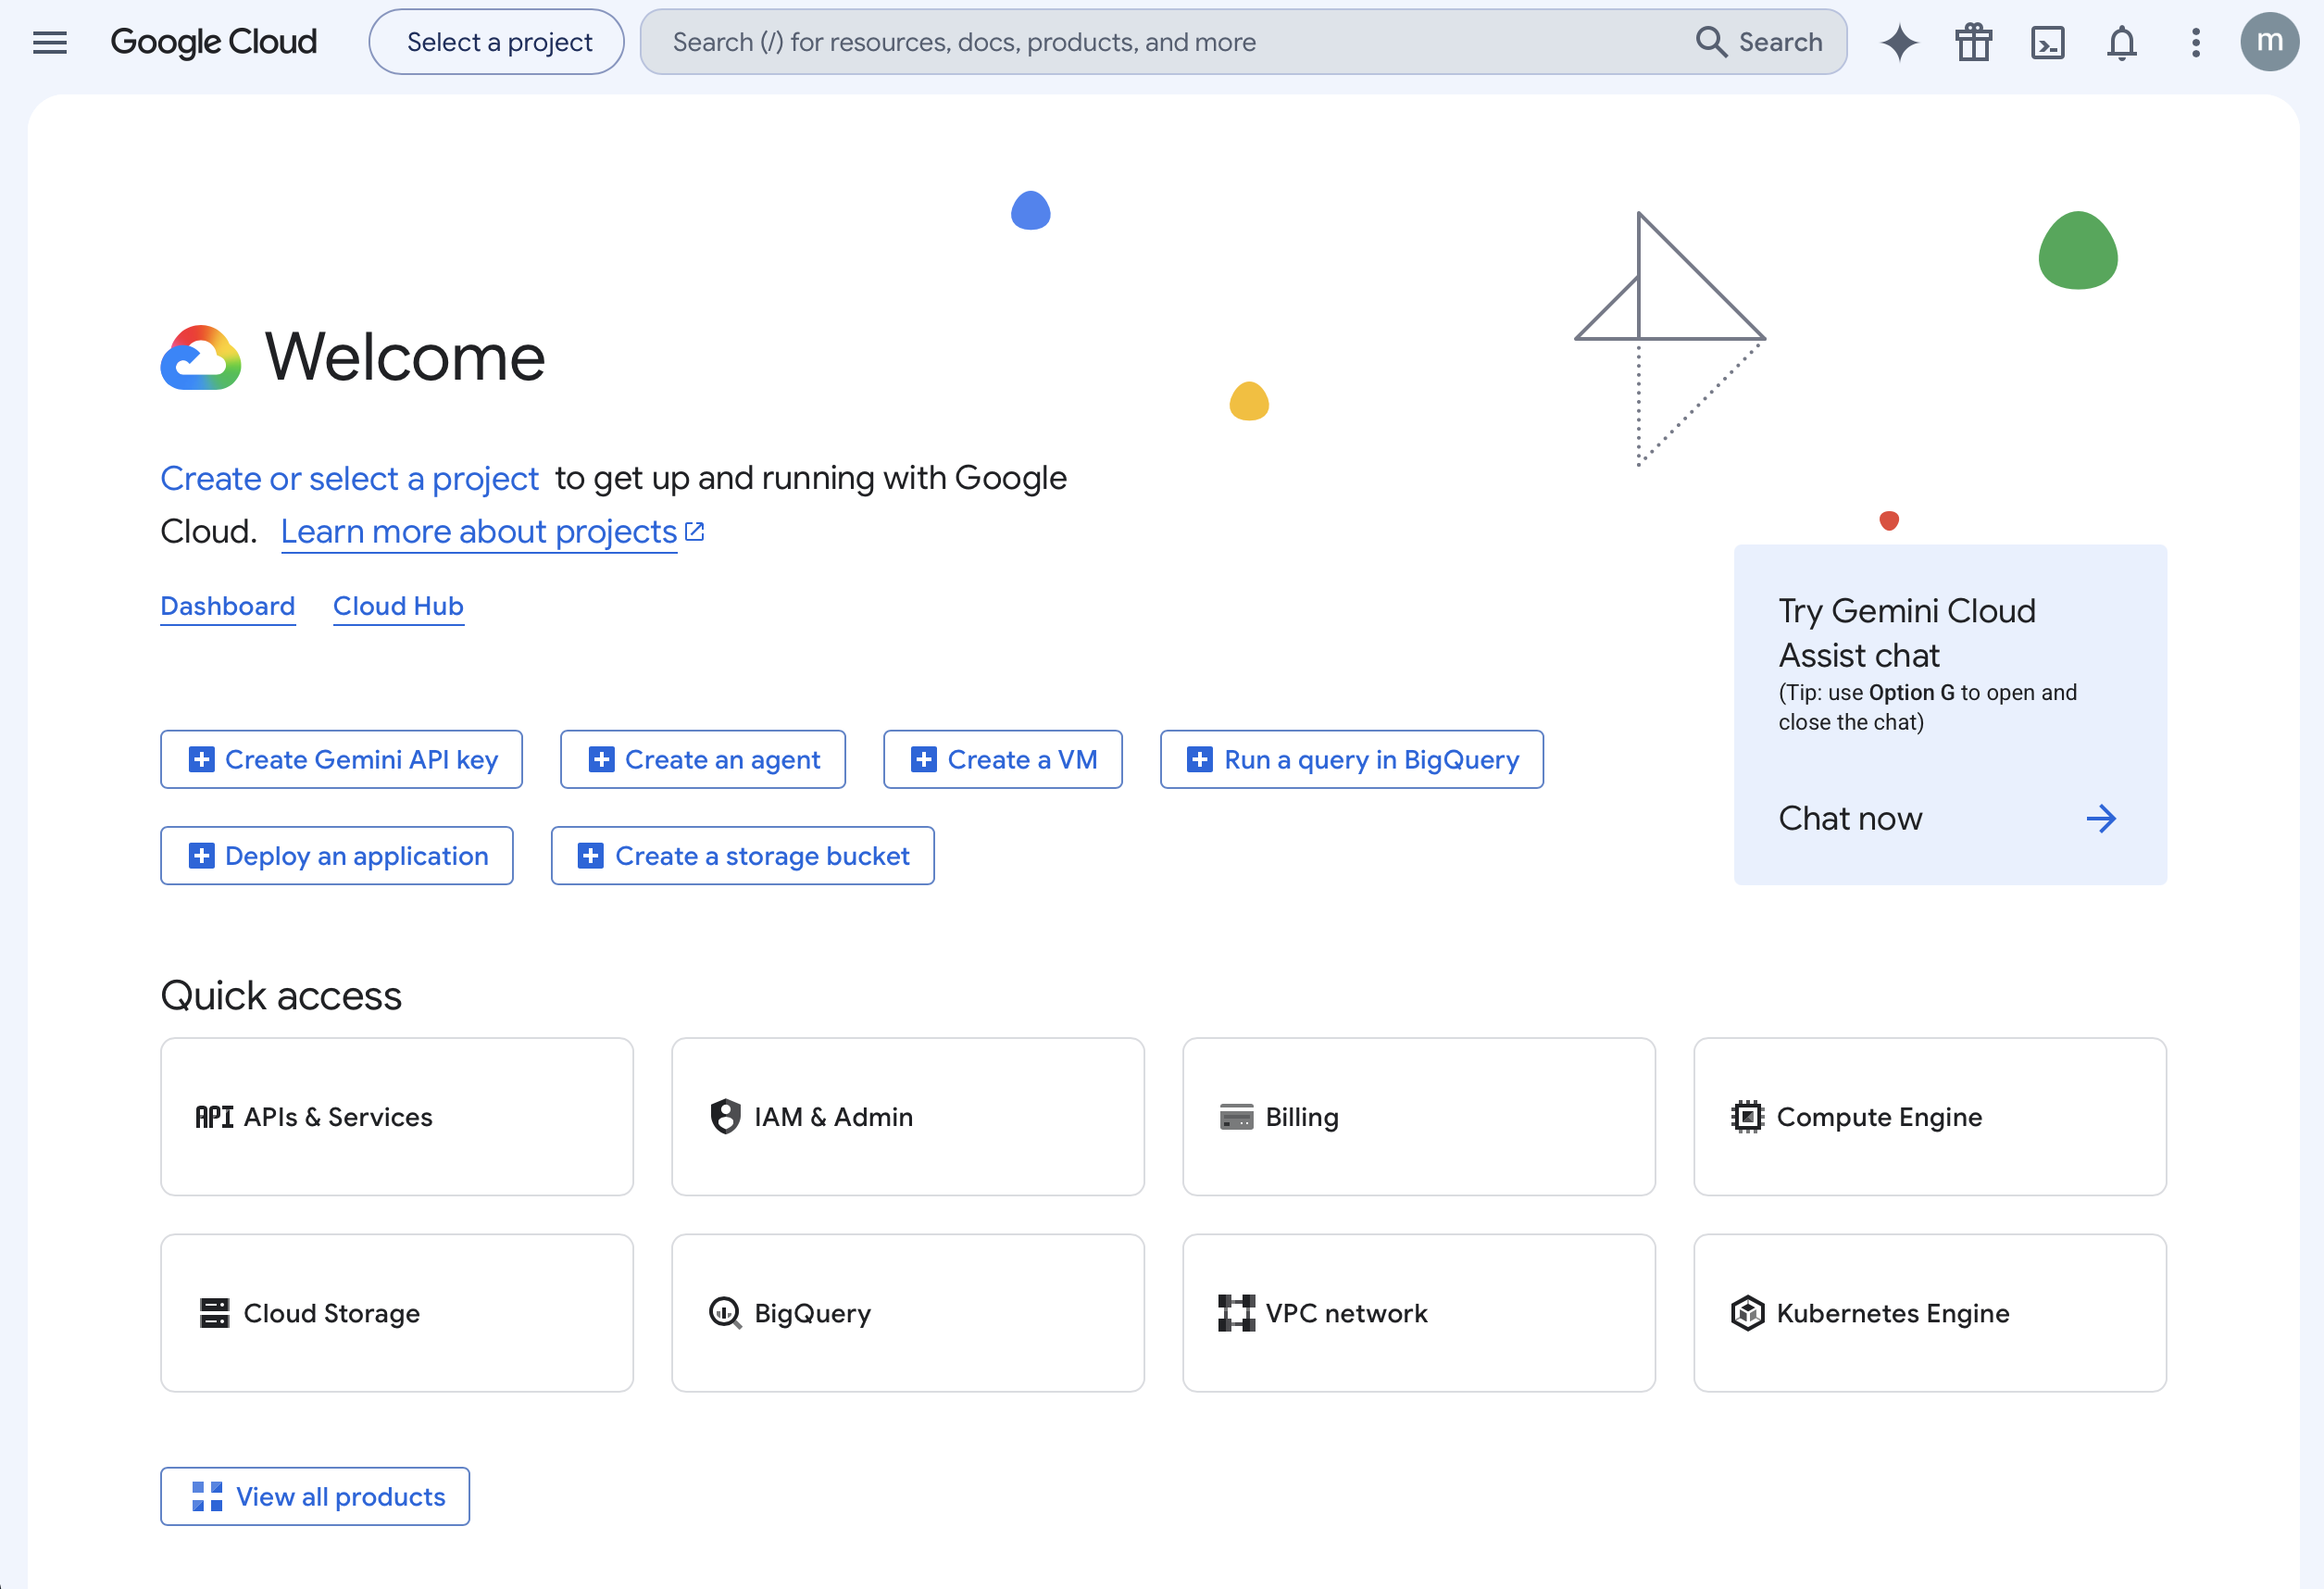Click the Google Cloud logo

click(x=213, y=42)
